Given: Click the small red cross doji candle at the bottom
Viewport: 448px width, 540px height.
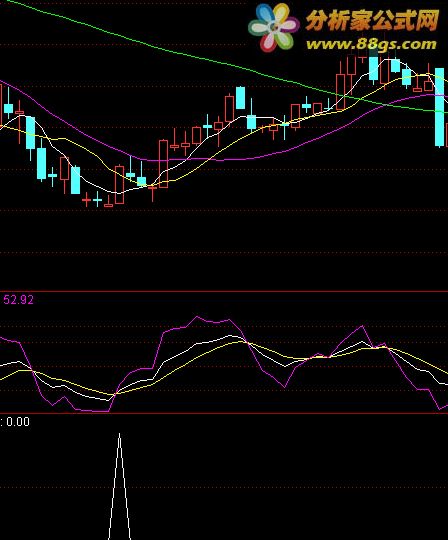Looking at the screenshot, I should click(86, 199).
